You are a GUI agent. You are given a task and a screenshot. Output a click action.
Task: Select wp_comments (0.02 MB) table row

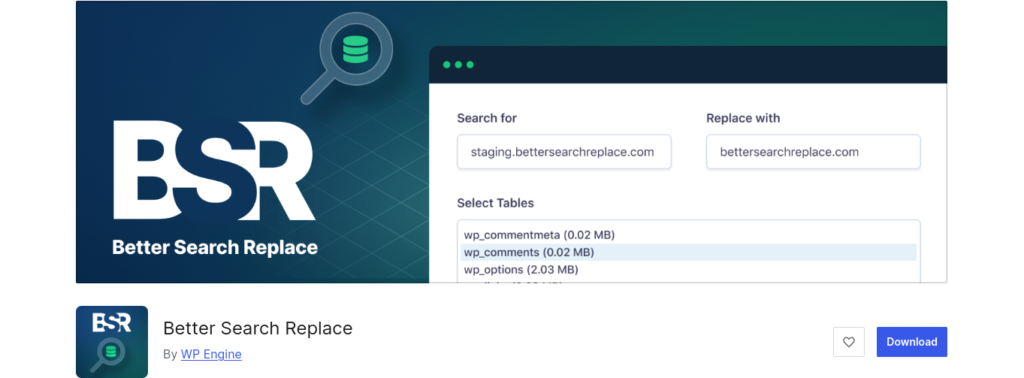click(688, 252)
